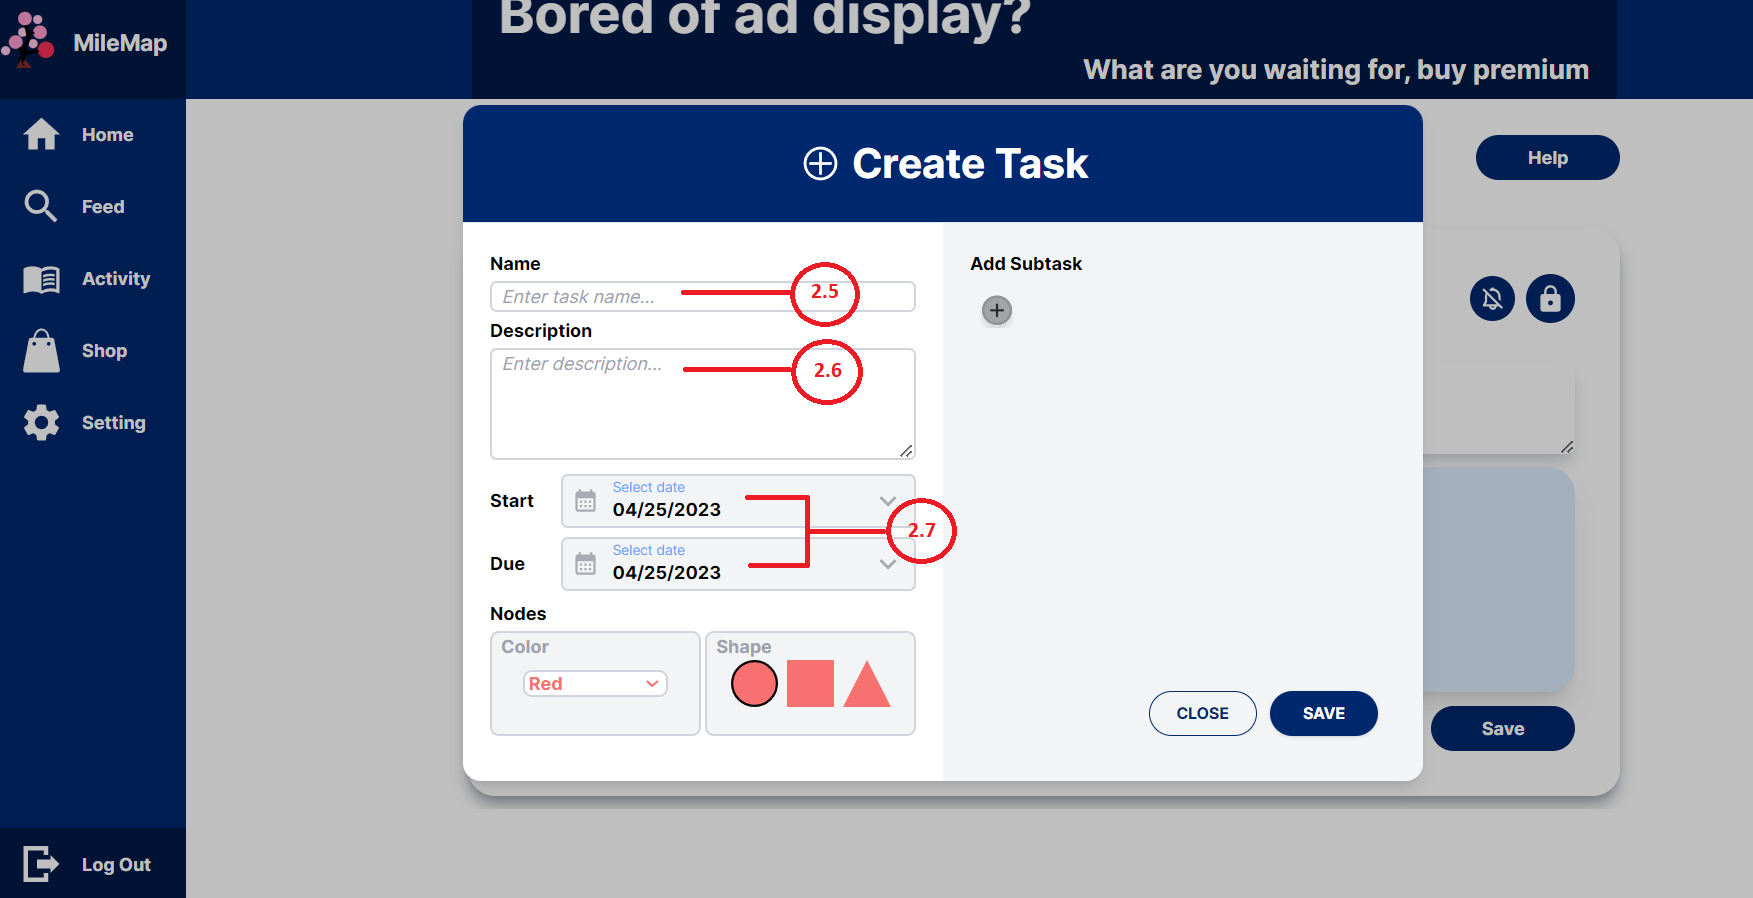This screenshot has width=1753, height=898.
Task: Click the Log Out icon
Action: pos(41,864)
